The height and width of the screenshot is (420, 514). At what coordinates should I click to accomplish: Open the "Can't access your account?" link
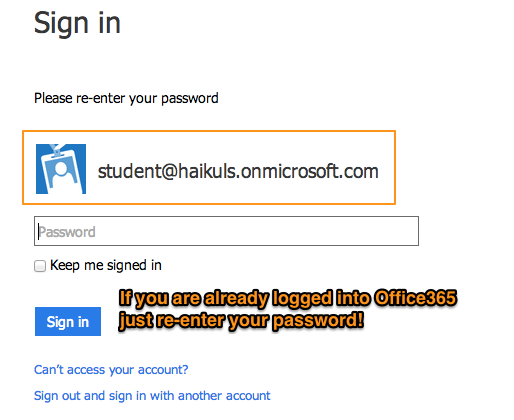coord(111,369)
